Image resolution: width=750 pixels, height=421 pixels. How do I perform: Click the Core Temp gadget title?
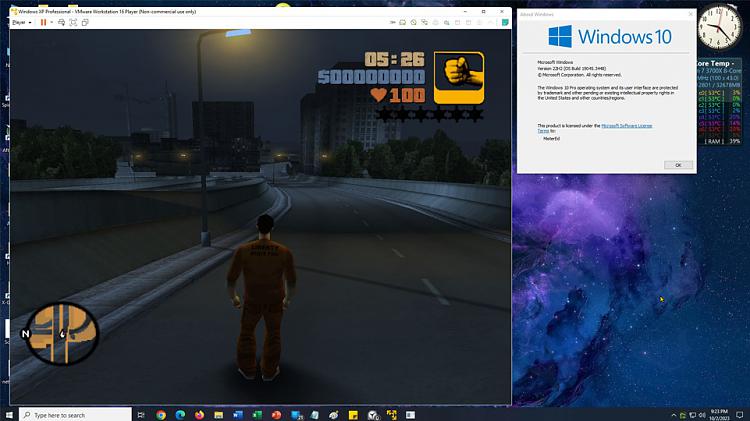pyautogui.click(x=716, y=63)
